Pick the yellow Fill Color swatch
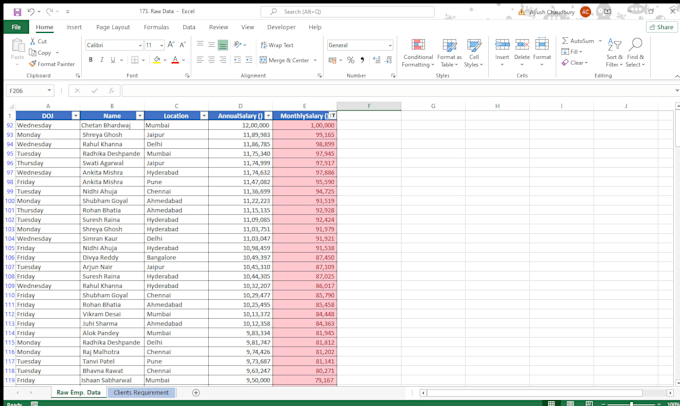The height and width of the screenshot is (406, 680). point(157,60)
